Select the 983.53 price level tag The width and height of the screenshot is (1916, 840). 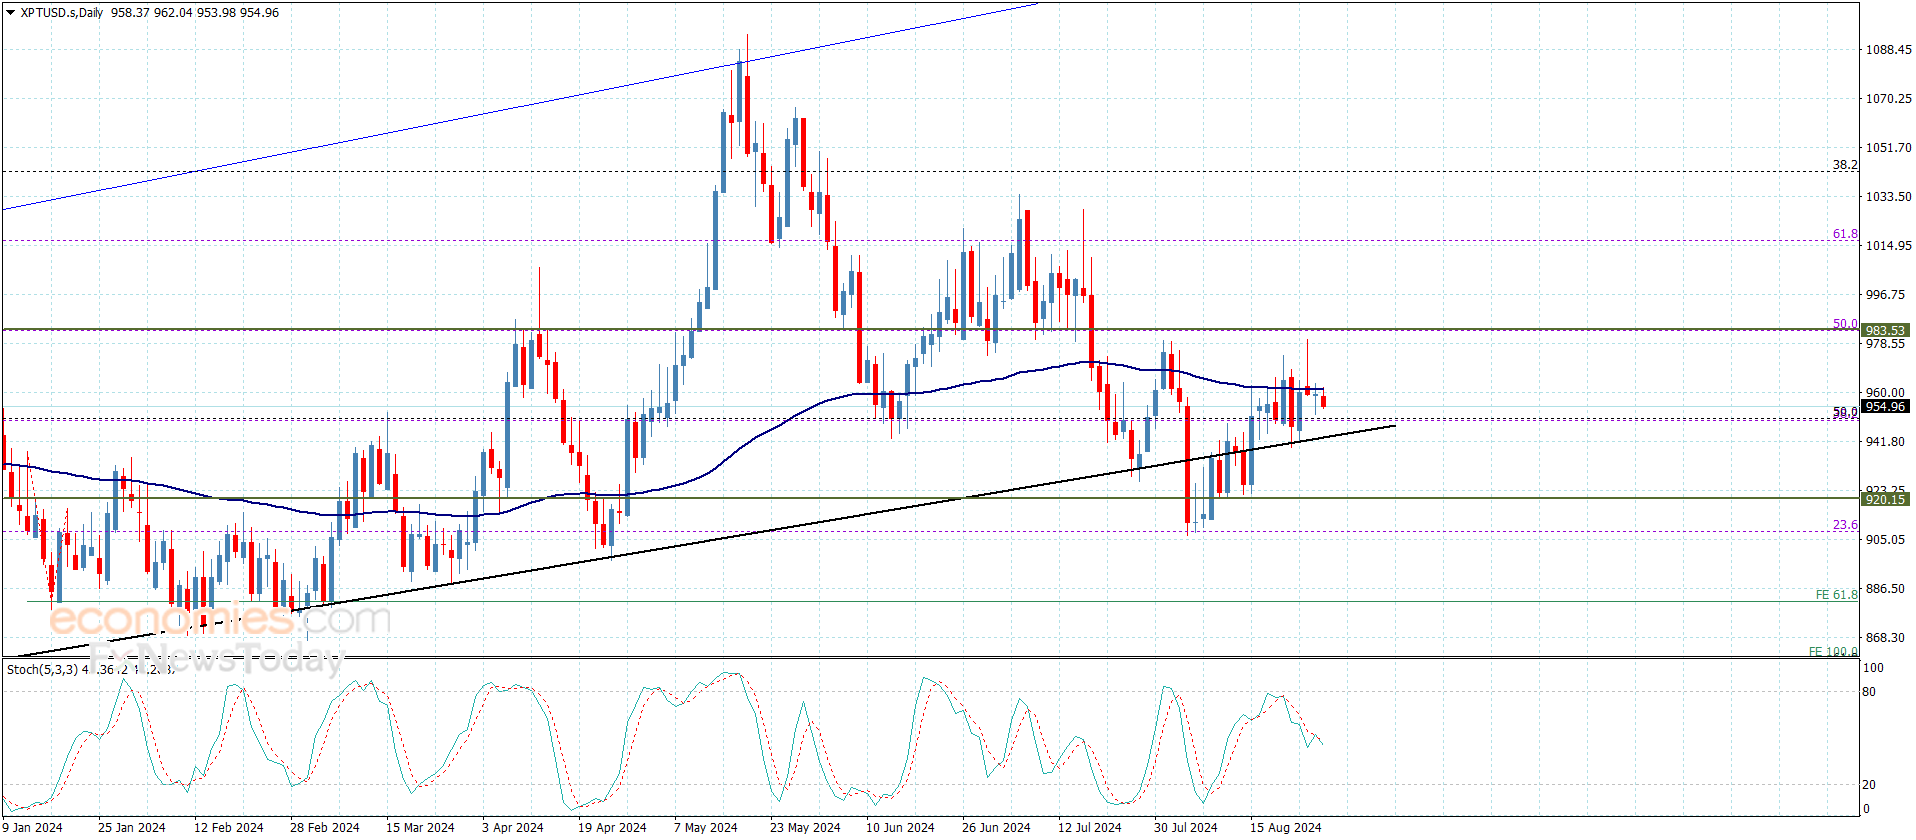[x=1885, y=330]
